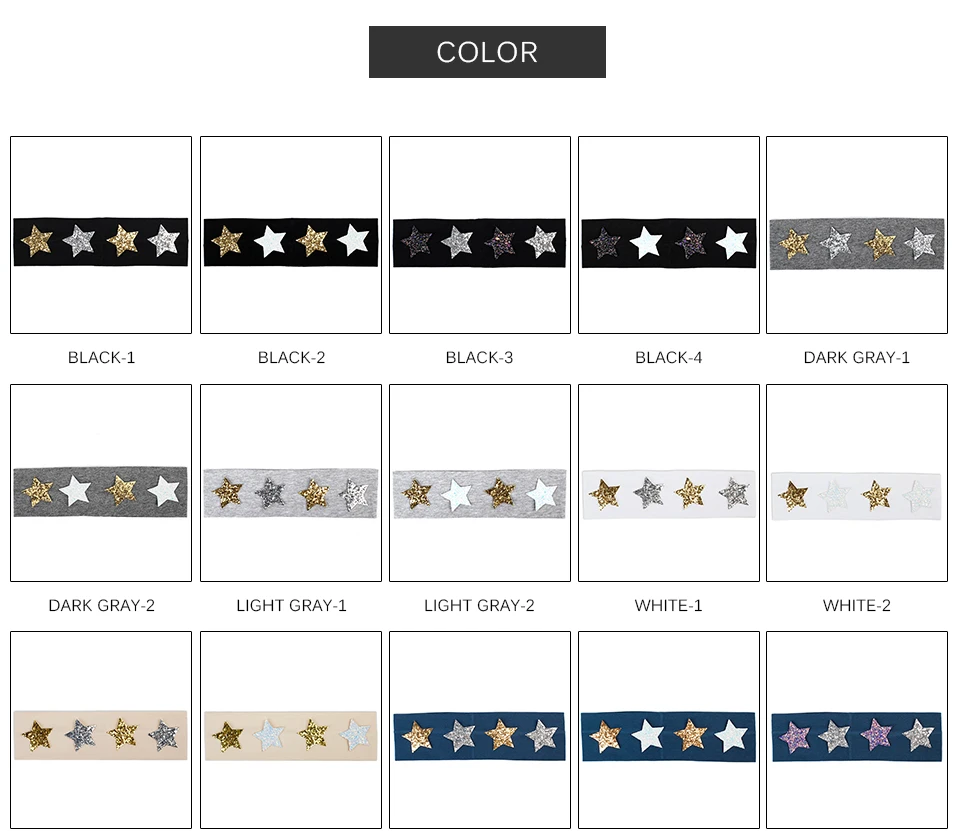Click the DARK GRAY-1 text label
Screen dimensions: 960x831
click(x=857, y=358)
